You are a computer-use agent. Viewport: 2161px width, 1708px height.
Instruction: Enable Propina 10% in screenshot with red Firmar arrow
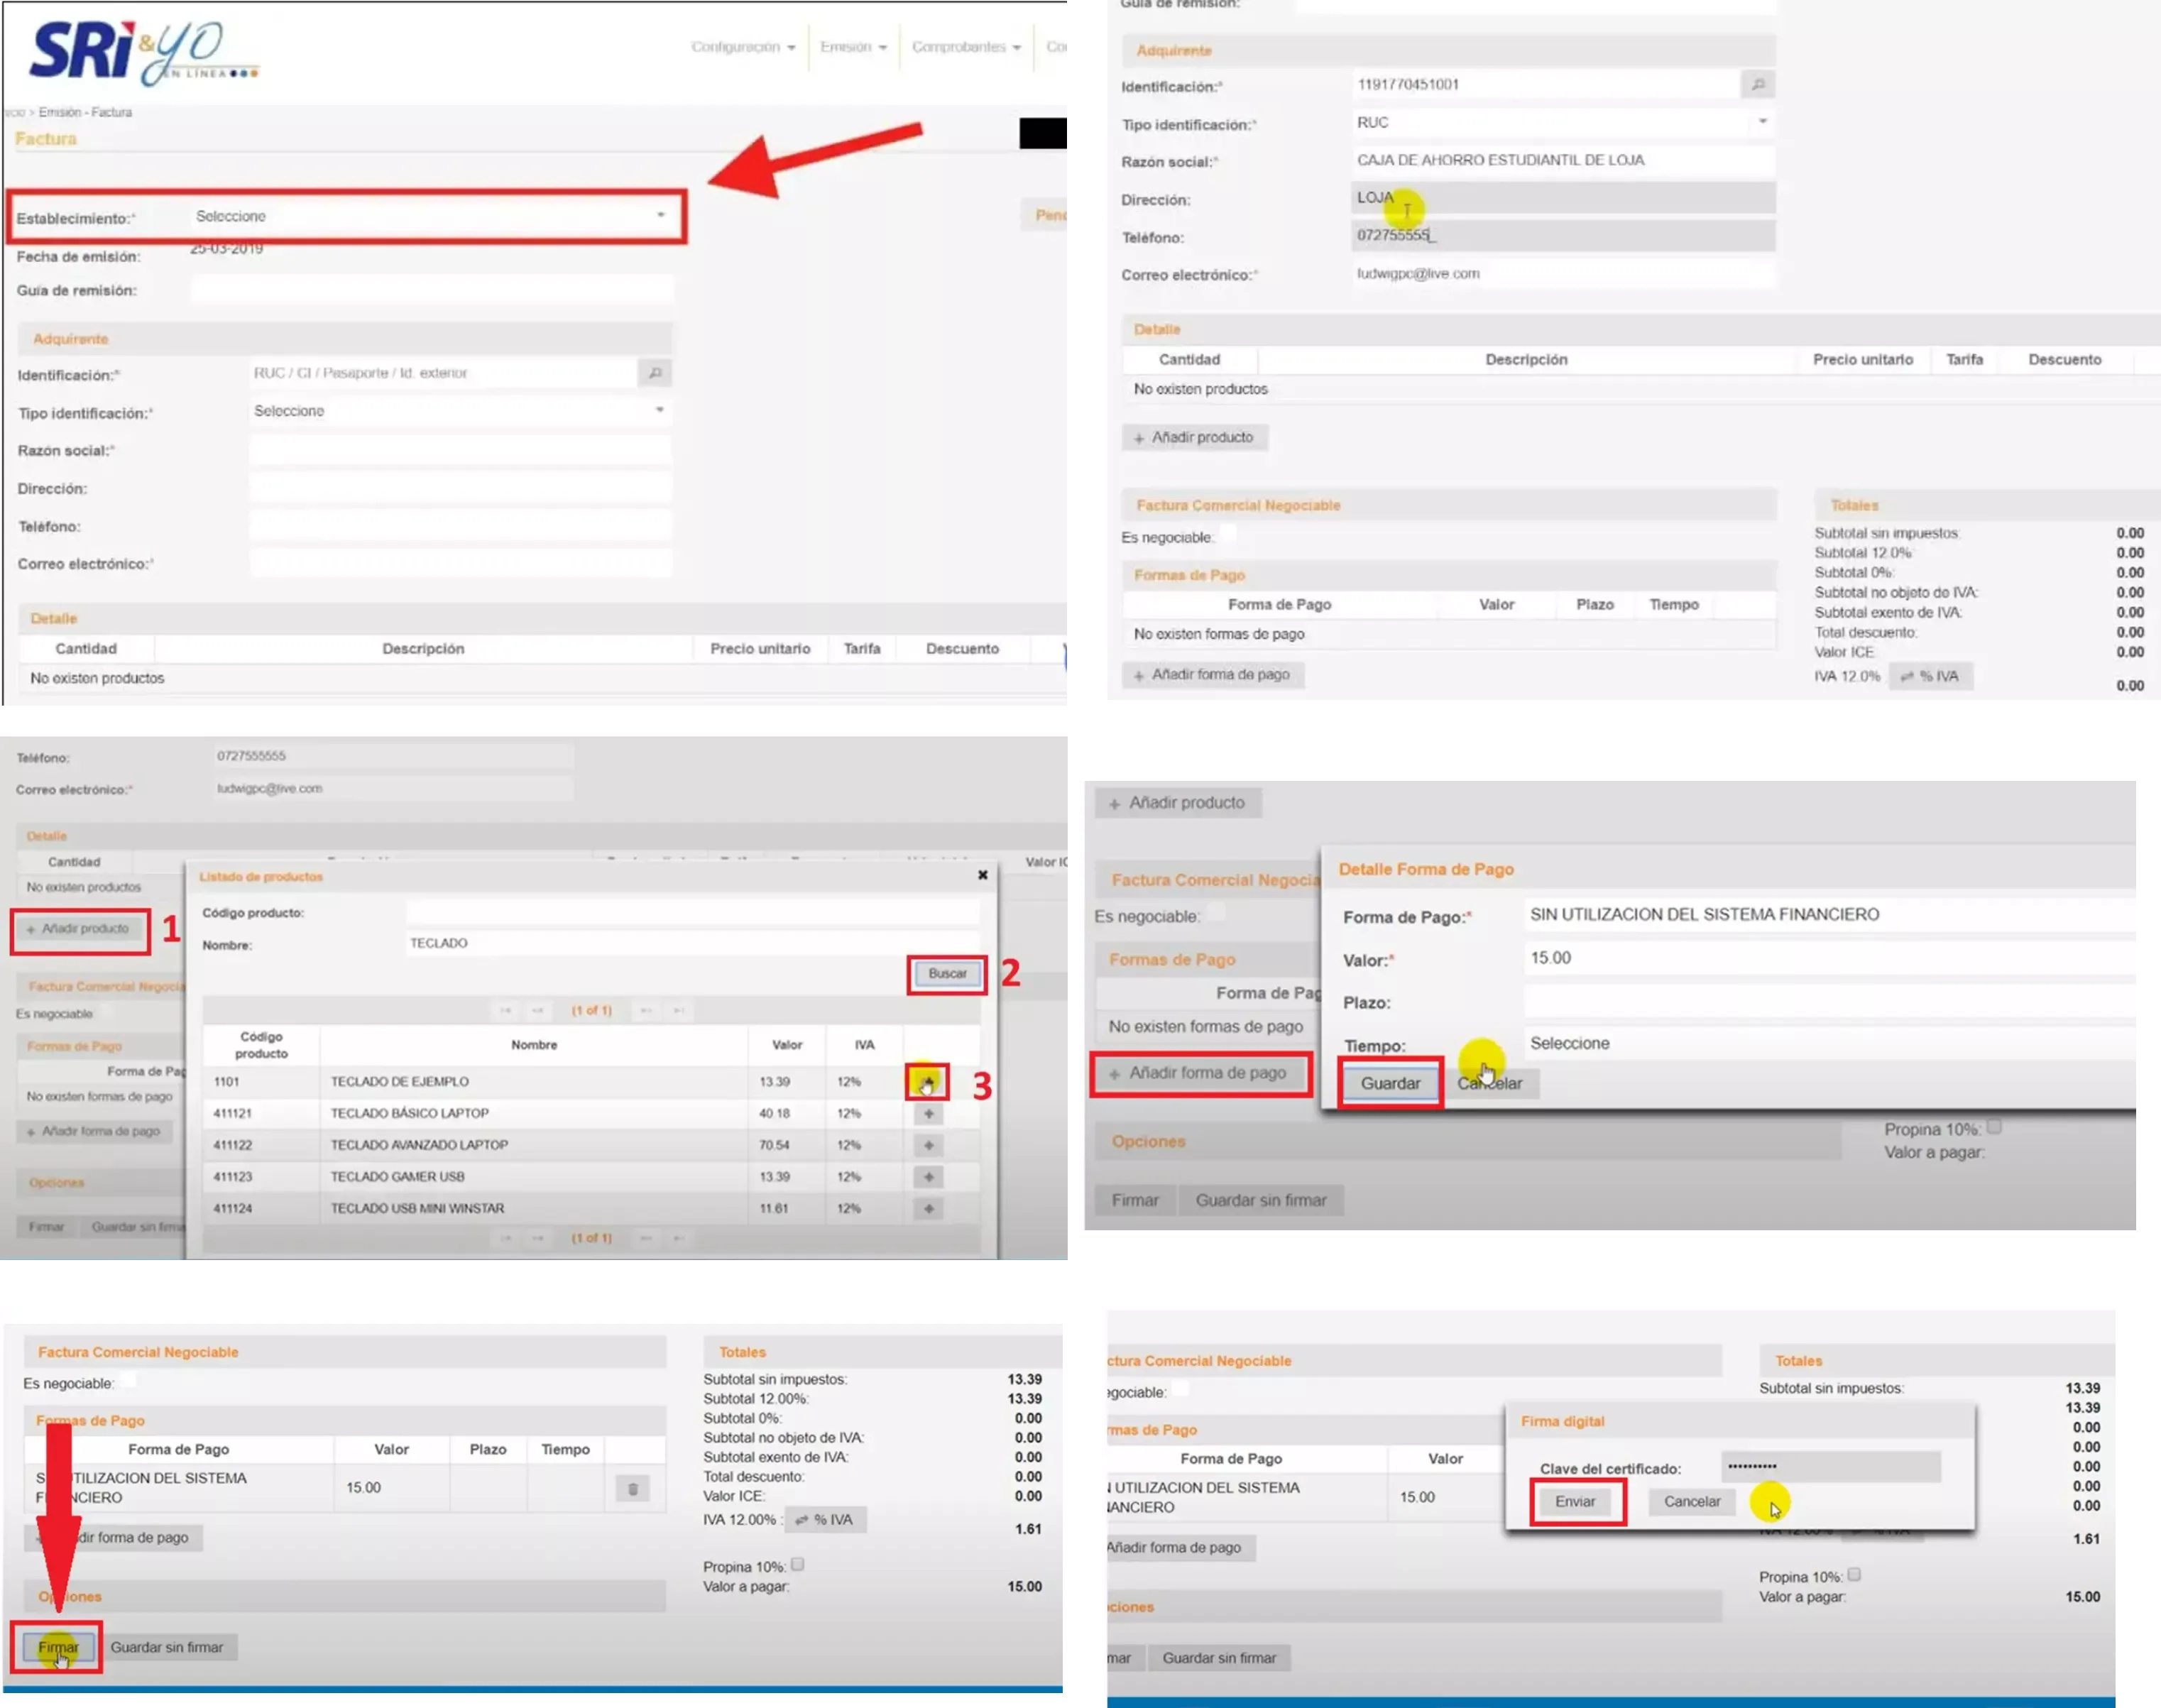coord(797,1564)
